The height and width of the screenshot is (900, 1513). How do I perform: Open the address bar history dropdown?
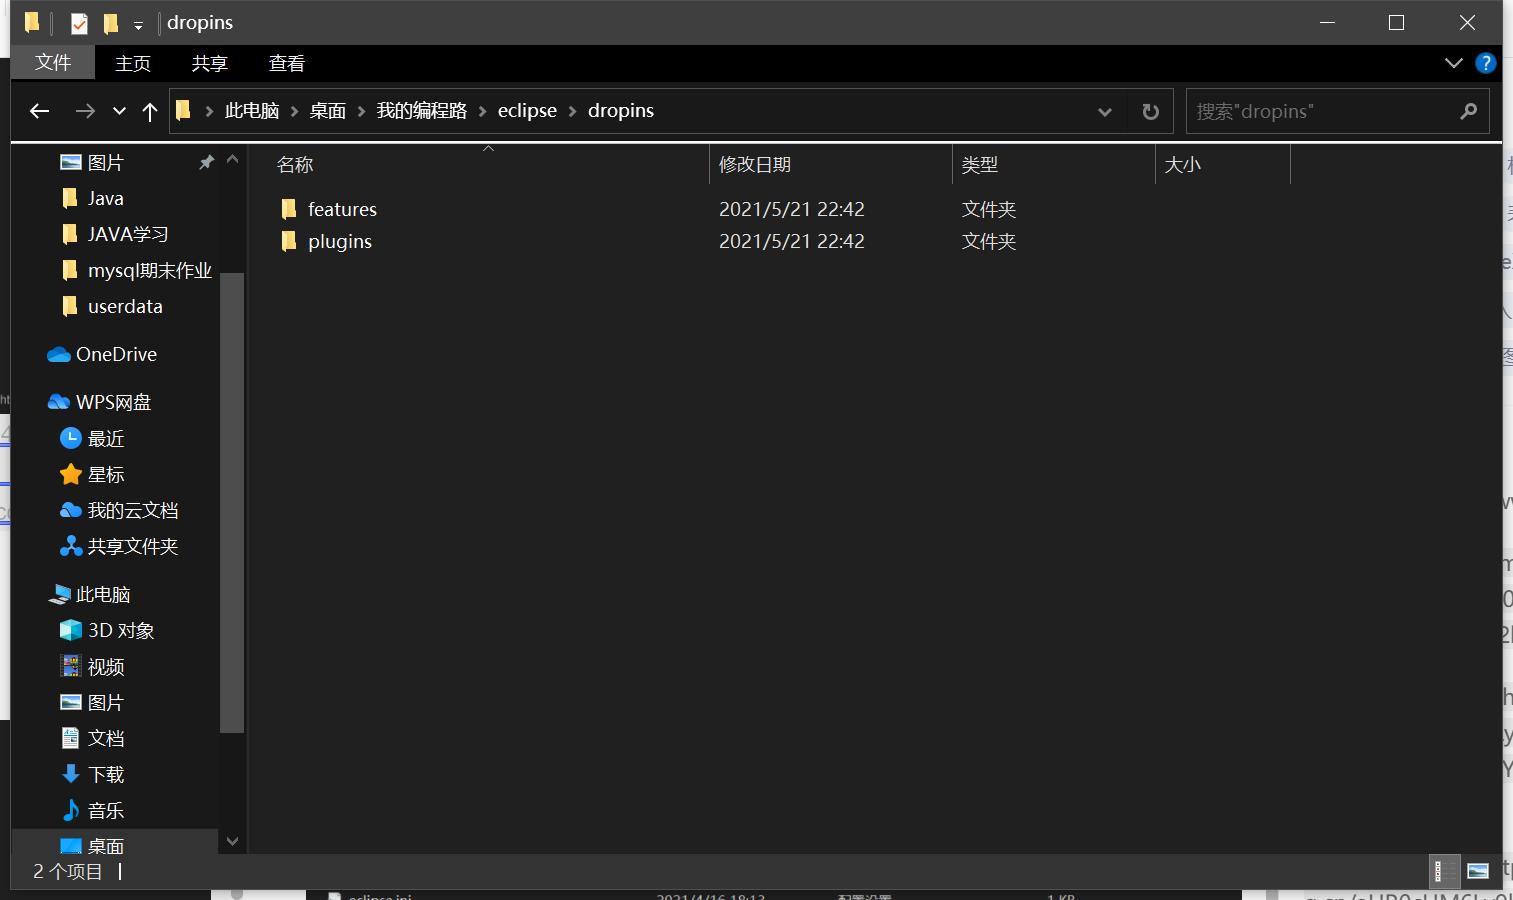point(1105,112)
